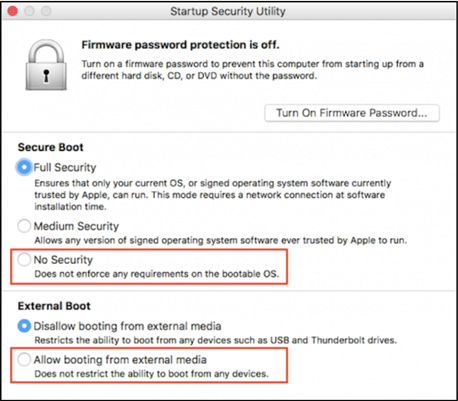
Task: Click 'Does not enforce any requirements' text
Action: click(x=157, y=274)
